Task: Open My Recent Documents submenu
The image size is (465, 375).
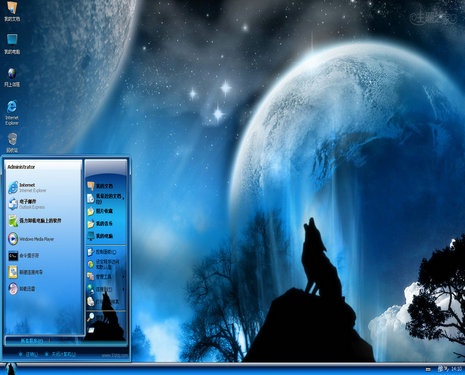Action: click(106, 198)
